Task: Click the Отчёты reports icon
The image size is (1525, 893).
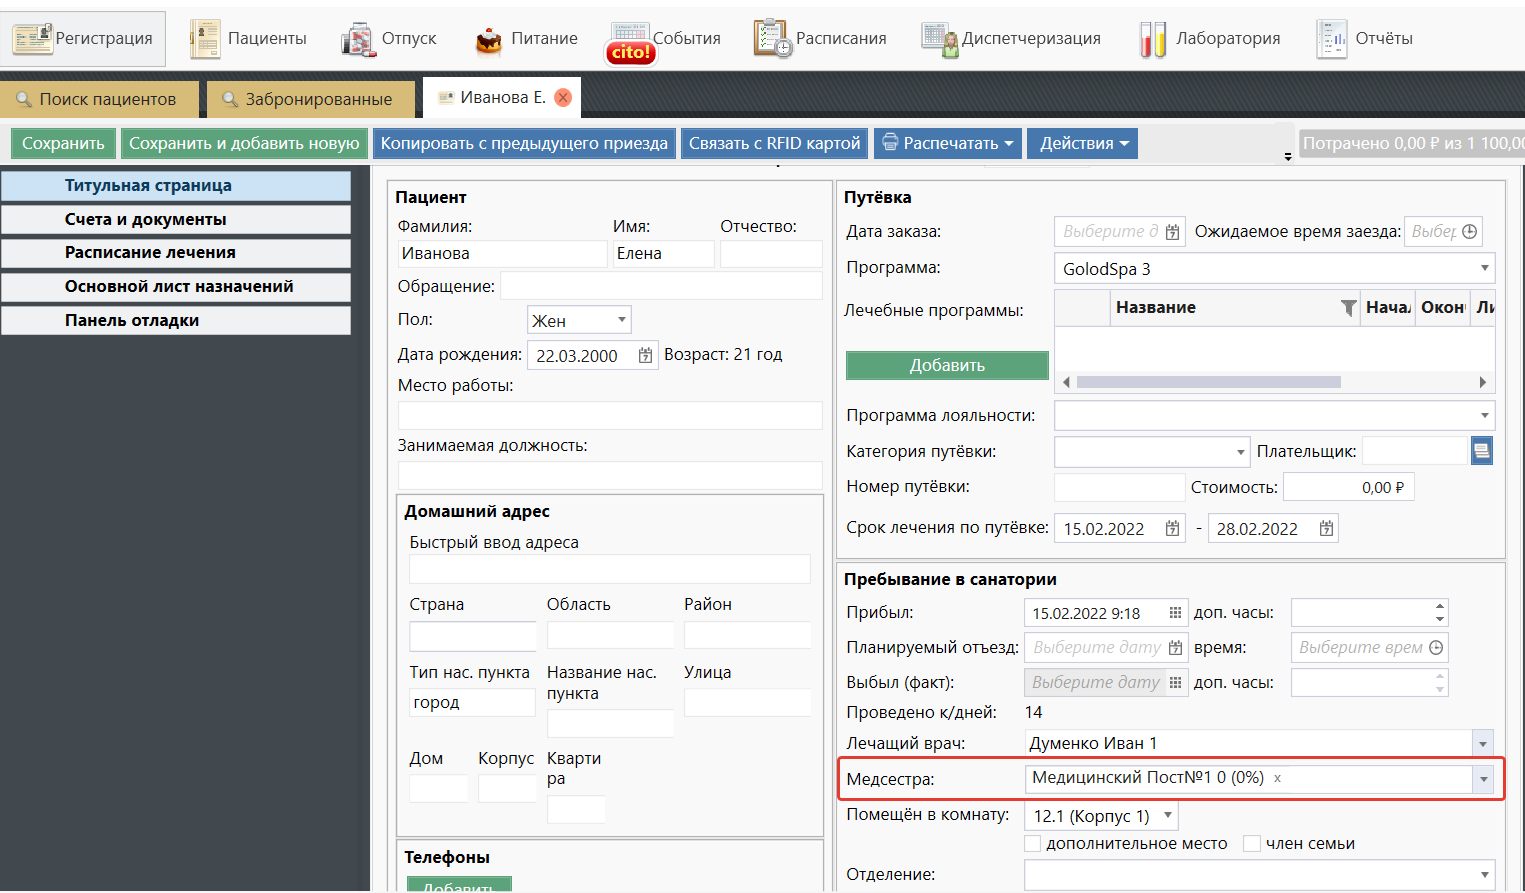Action: [1331, 39]
